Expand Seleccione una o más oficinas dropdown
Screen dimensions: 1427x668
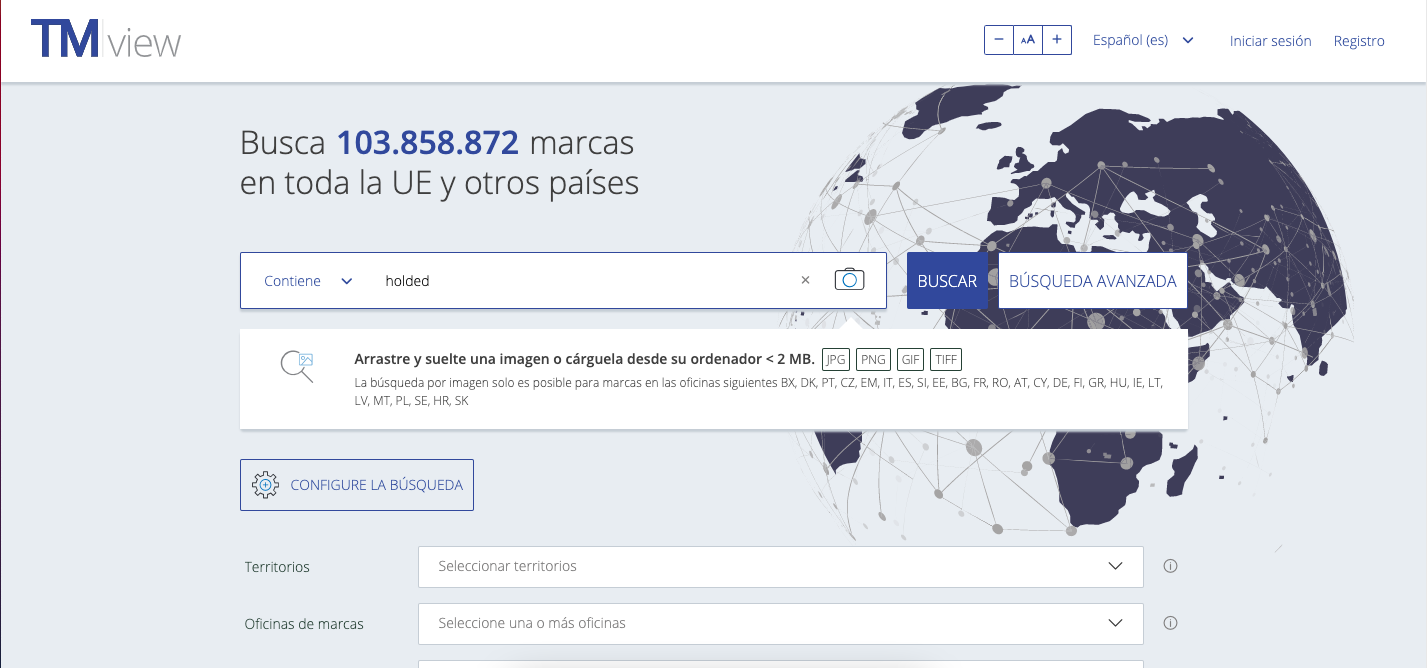780,623
